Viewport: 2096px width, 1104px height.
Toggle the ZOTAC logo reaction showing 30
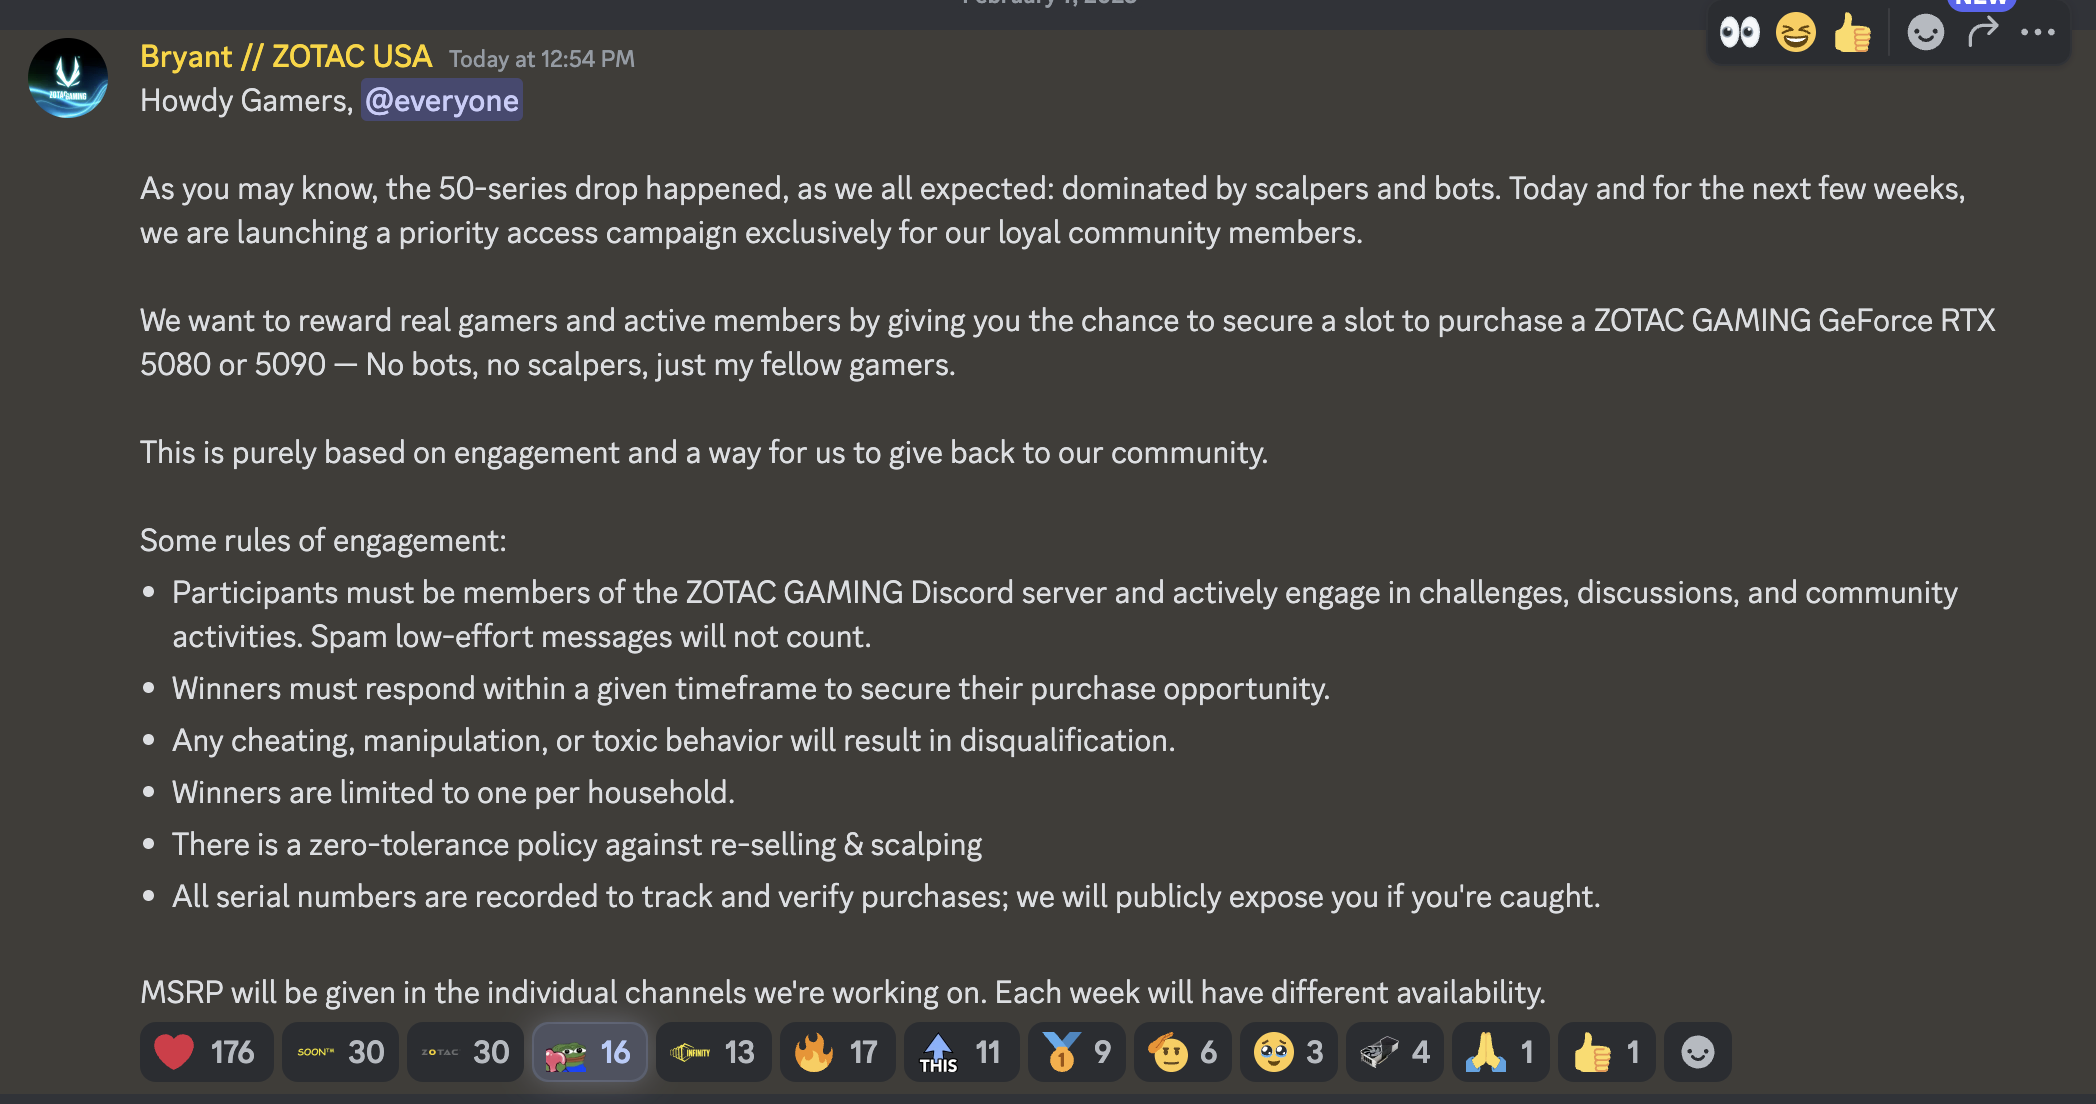[x=465, y=1052]
